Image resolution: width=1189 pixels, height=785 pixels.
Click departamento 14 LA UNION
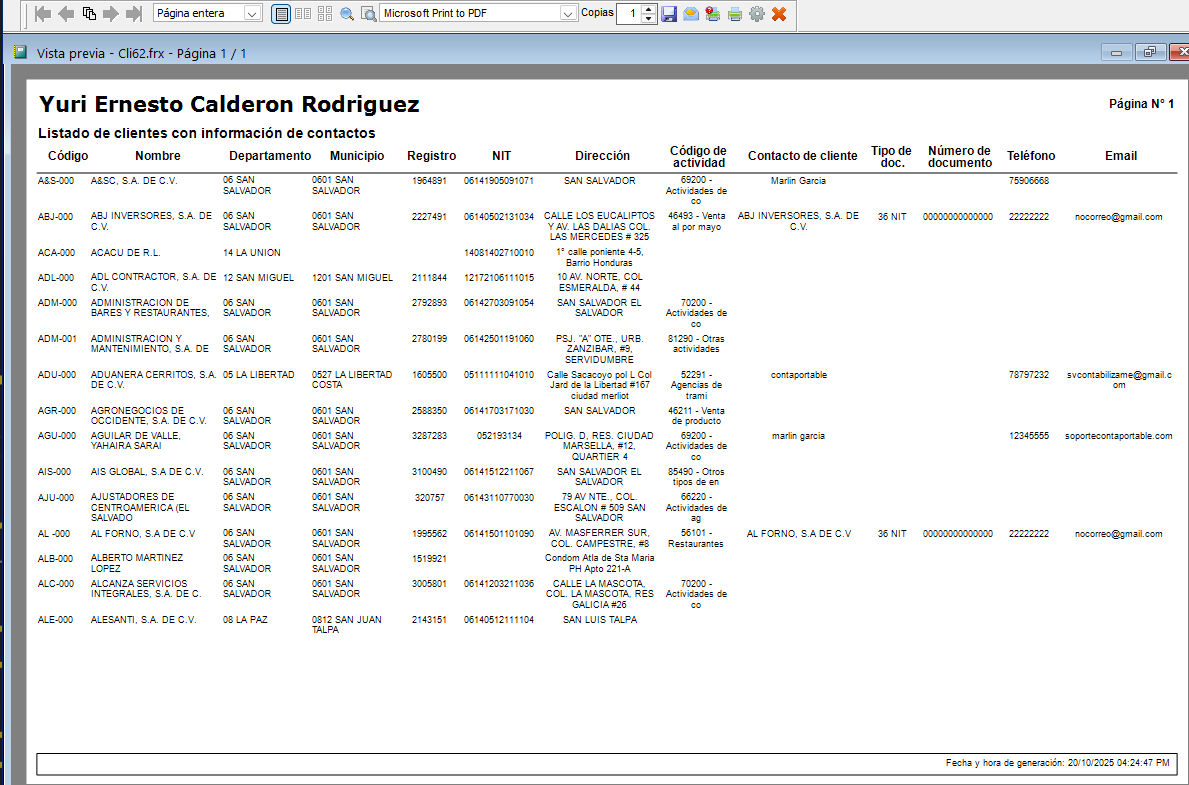252,253
